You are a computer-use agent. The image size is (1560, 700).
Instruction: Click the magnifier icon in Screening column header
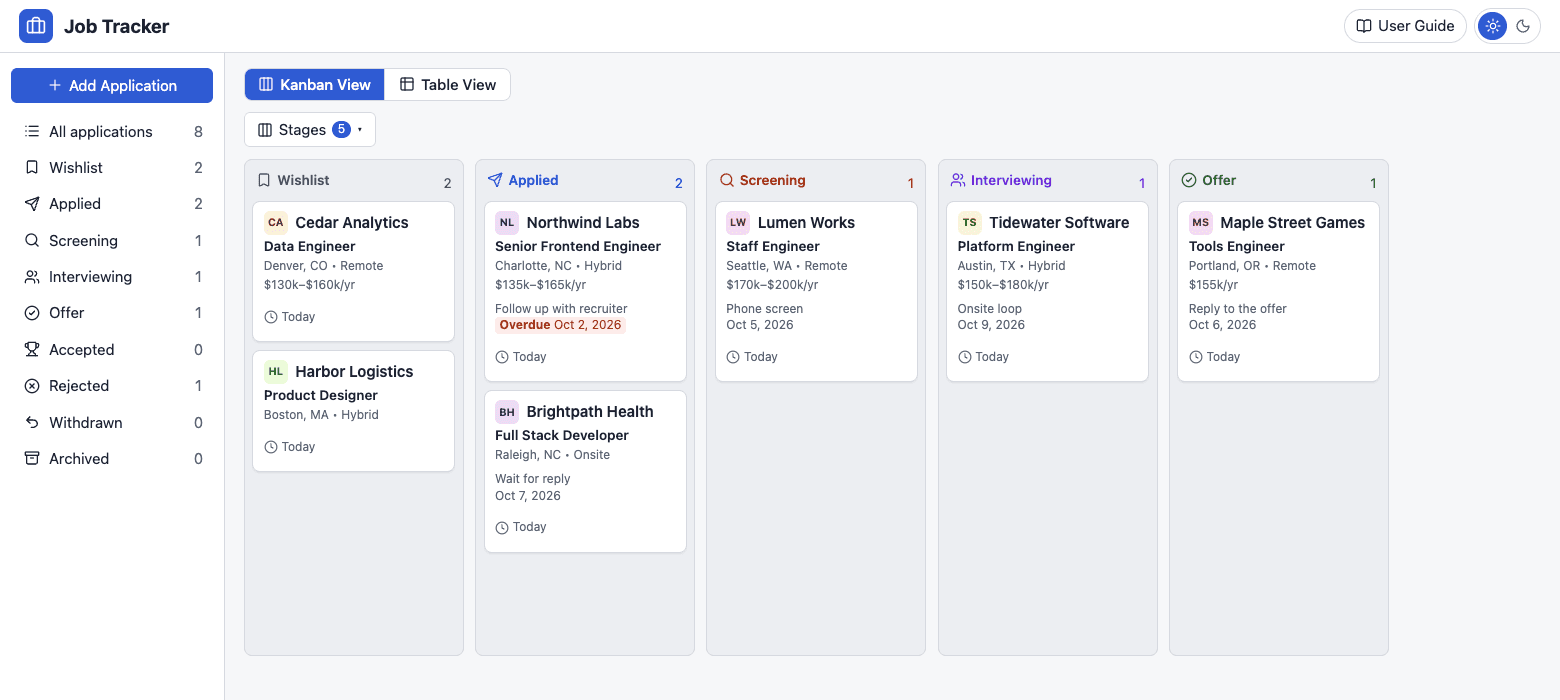727,180
